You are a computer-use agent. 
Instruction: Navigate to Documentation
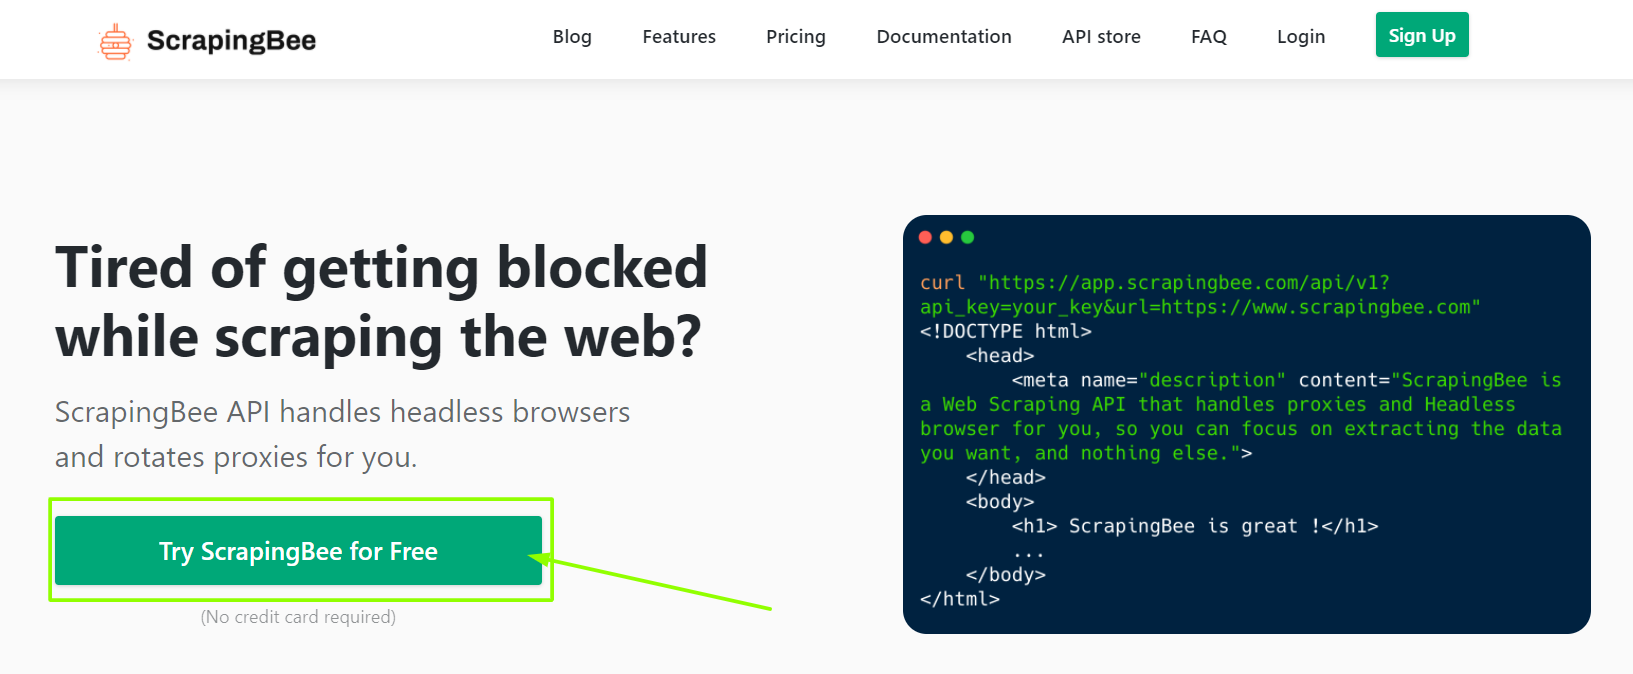[944, 37]
